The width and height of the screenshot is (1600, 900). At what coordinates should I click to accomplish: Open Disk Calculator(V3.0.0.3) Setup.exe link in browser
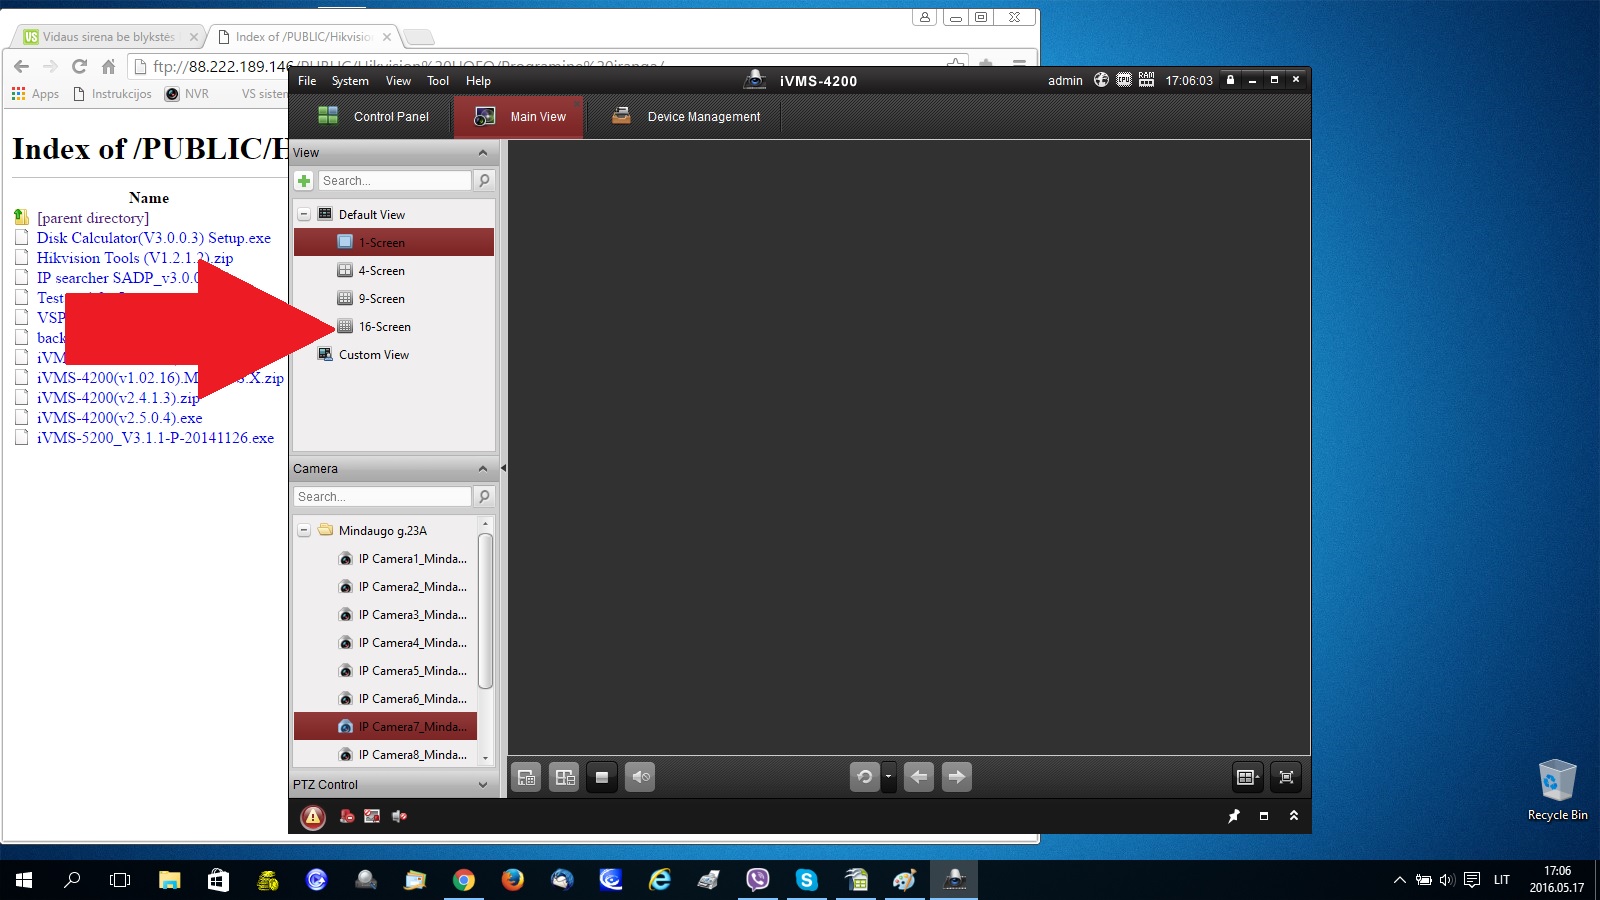[154, 238]
